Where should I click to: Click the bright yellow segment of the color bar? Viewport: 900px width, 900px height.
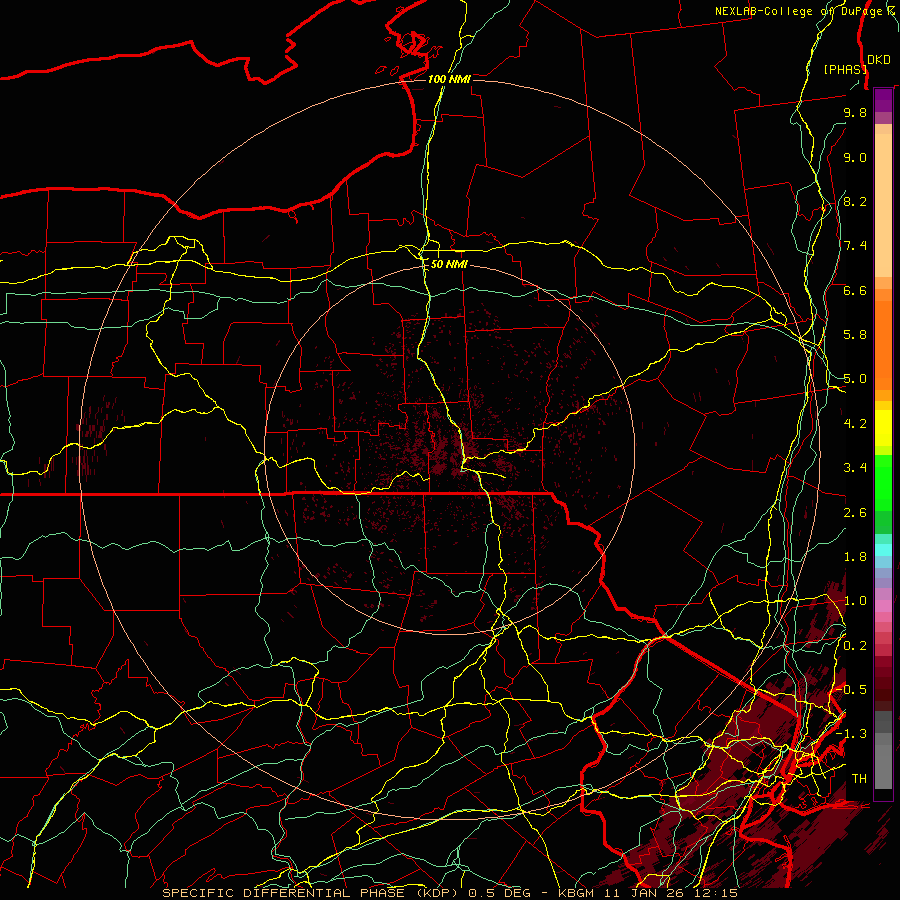click(x=883, y=427)
